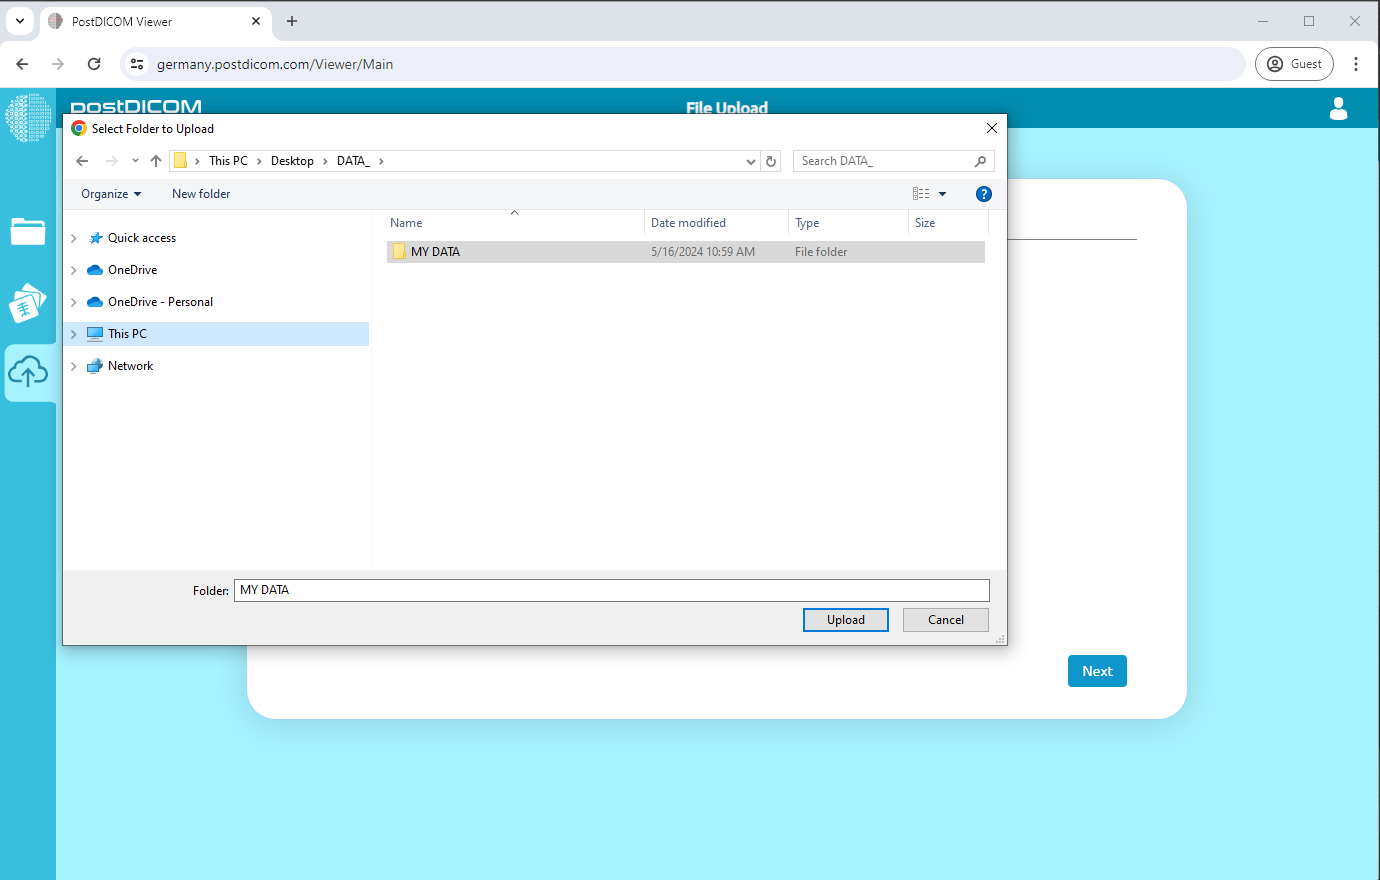Click the refresh button in folder dialog
Screen dimensions: 1380x880
[x=771, y=161]
